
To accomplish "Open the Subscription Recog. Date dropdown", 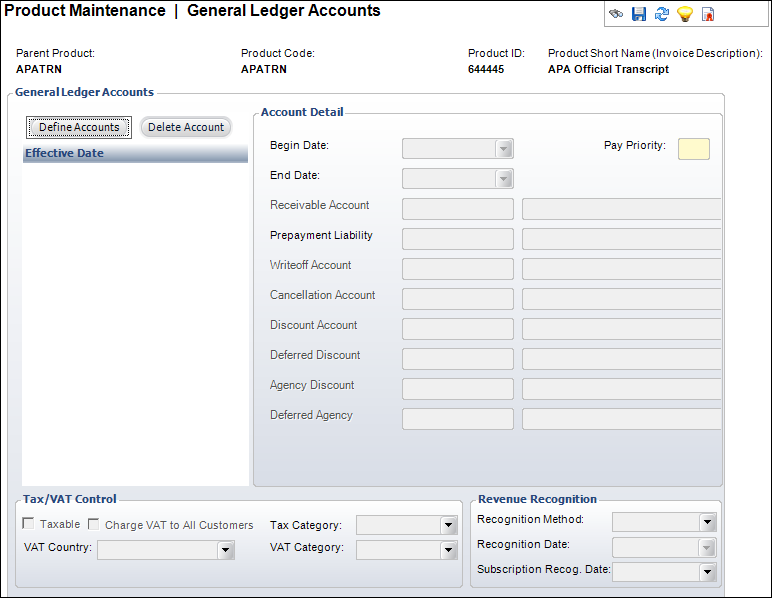I will click(x=708, y=572).
